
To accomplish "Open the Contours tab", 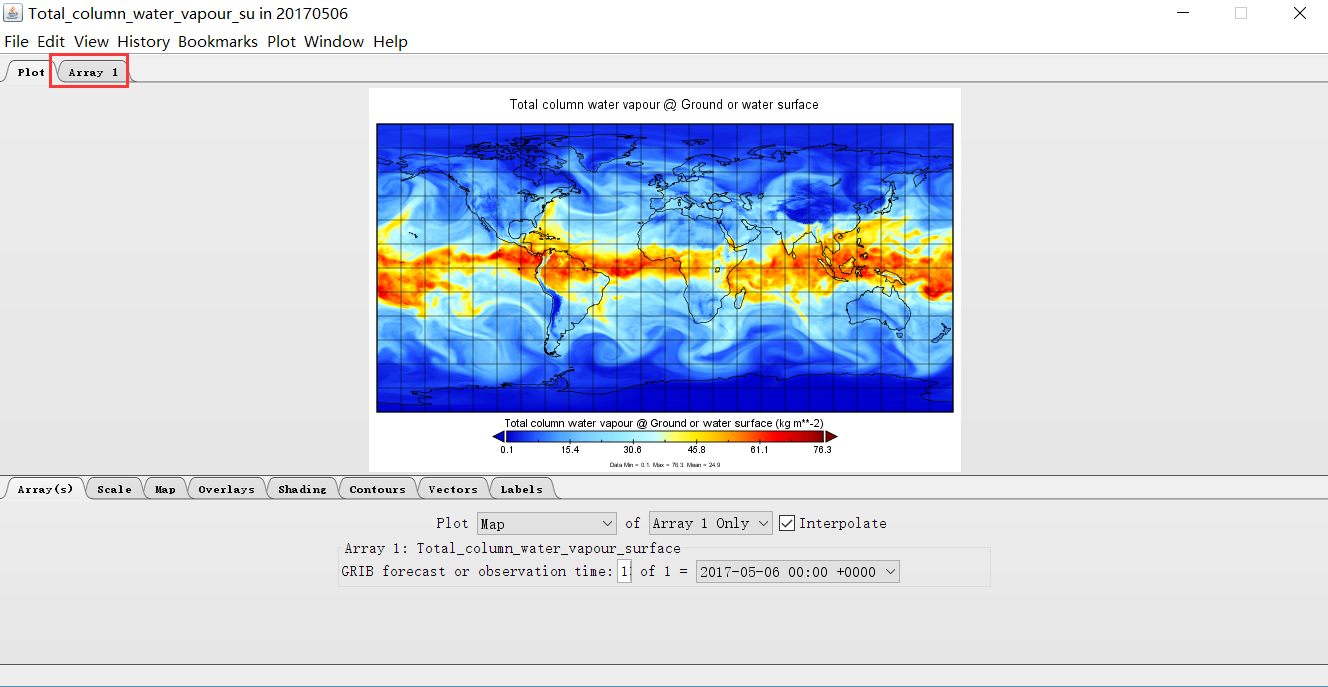I will pos(377,488).
